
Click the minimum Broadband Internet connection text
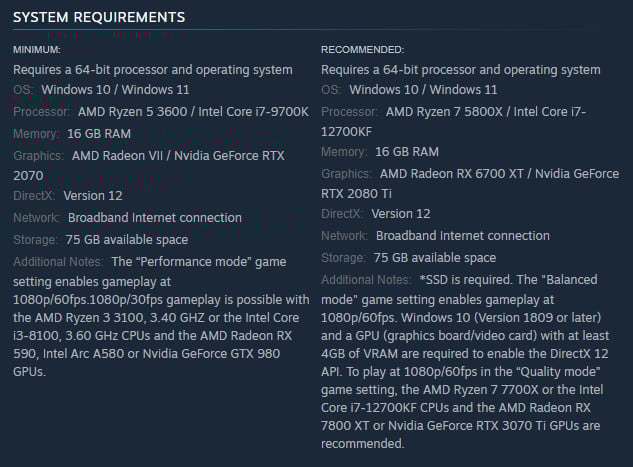[154, 218]
